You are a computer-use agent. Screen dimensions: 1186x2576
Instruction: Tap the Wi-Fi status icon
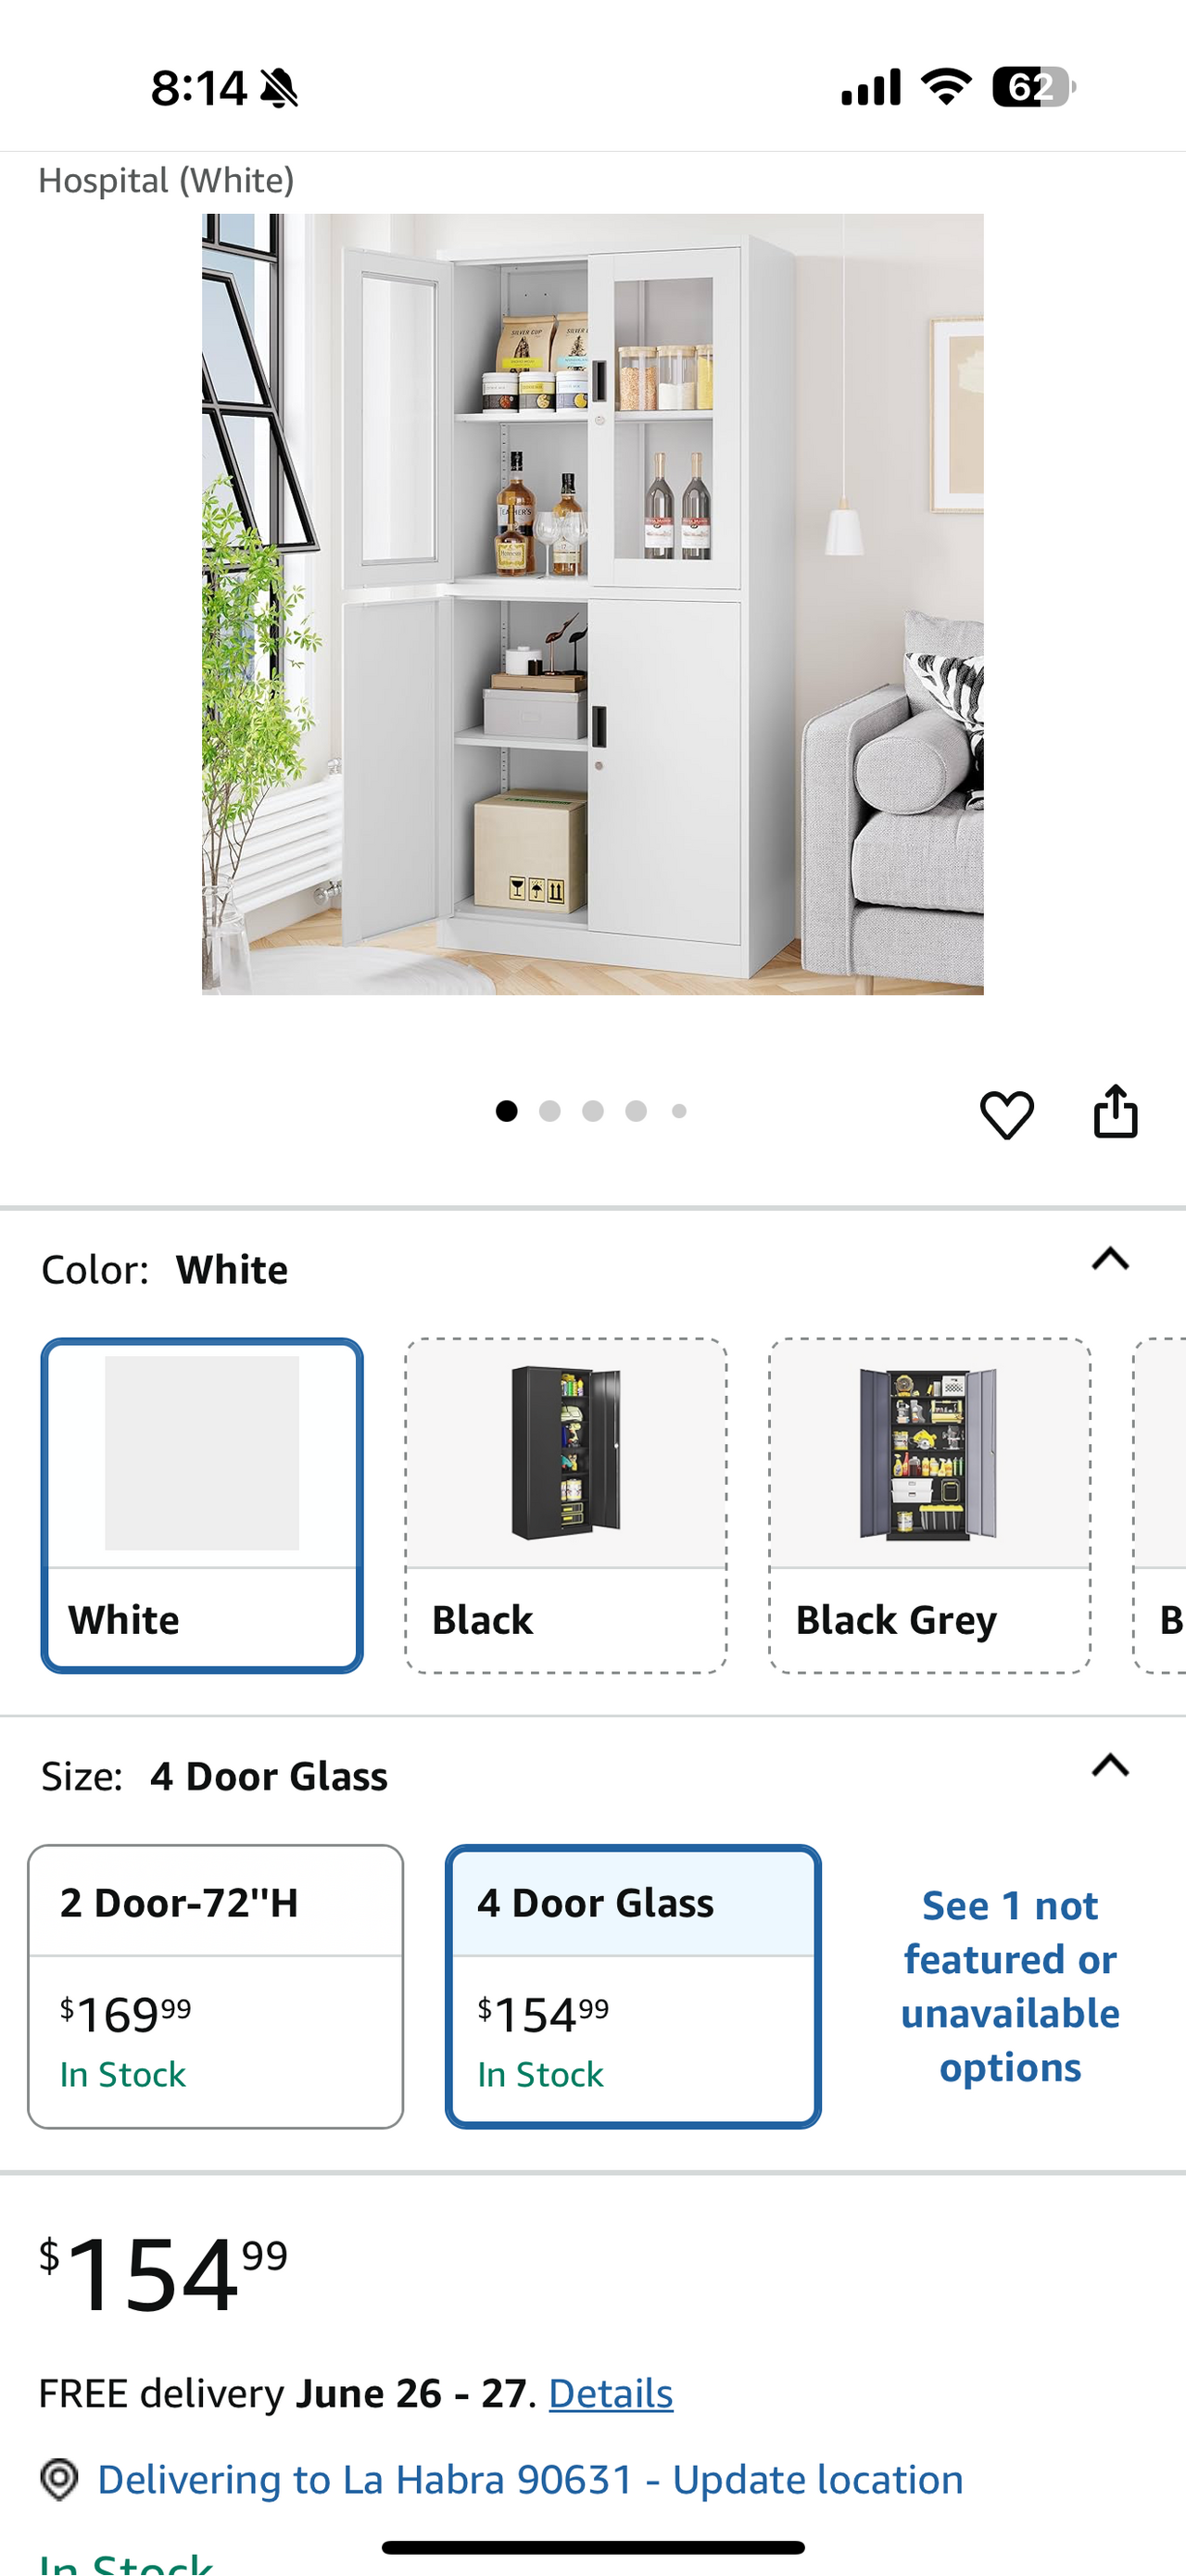946,87
